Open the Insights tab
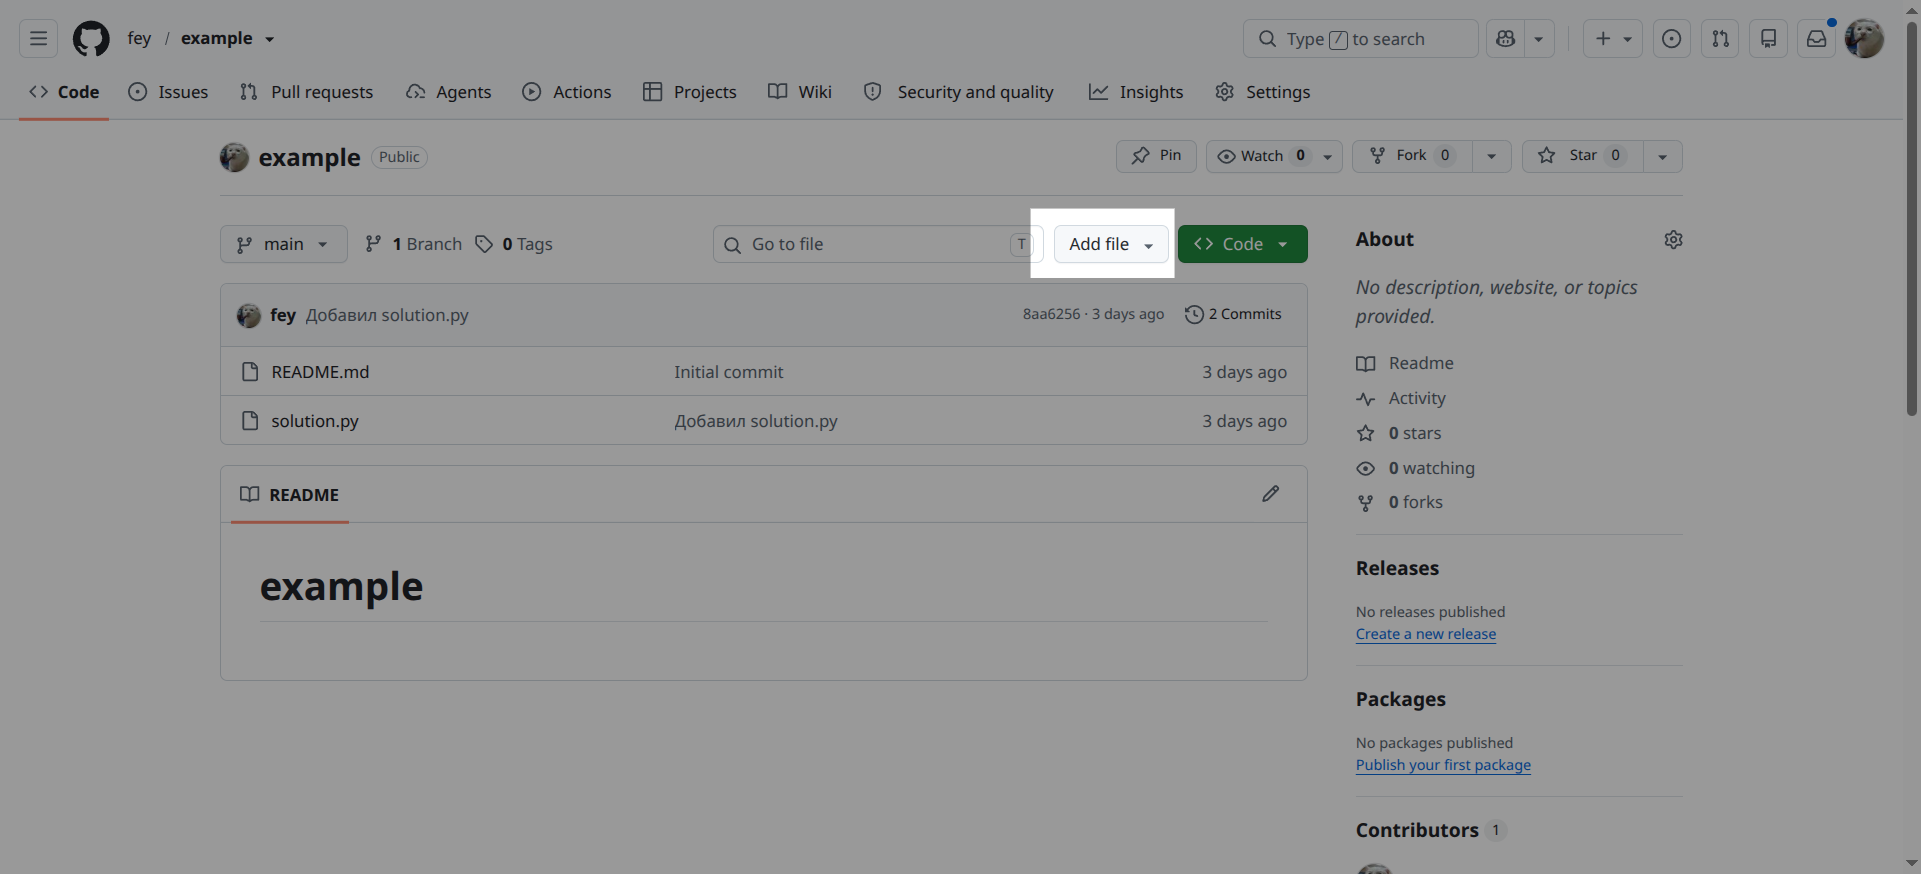Viewport: 1921px width, 874px height. (1137, 92)
